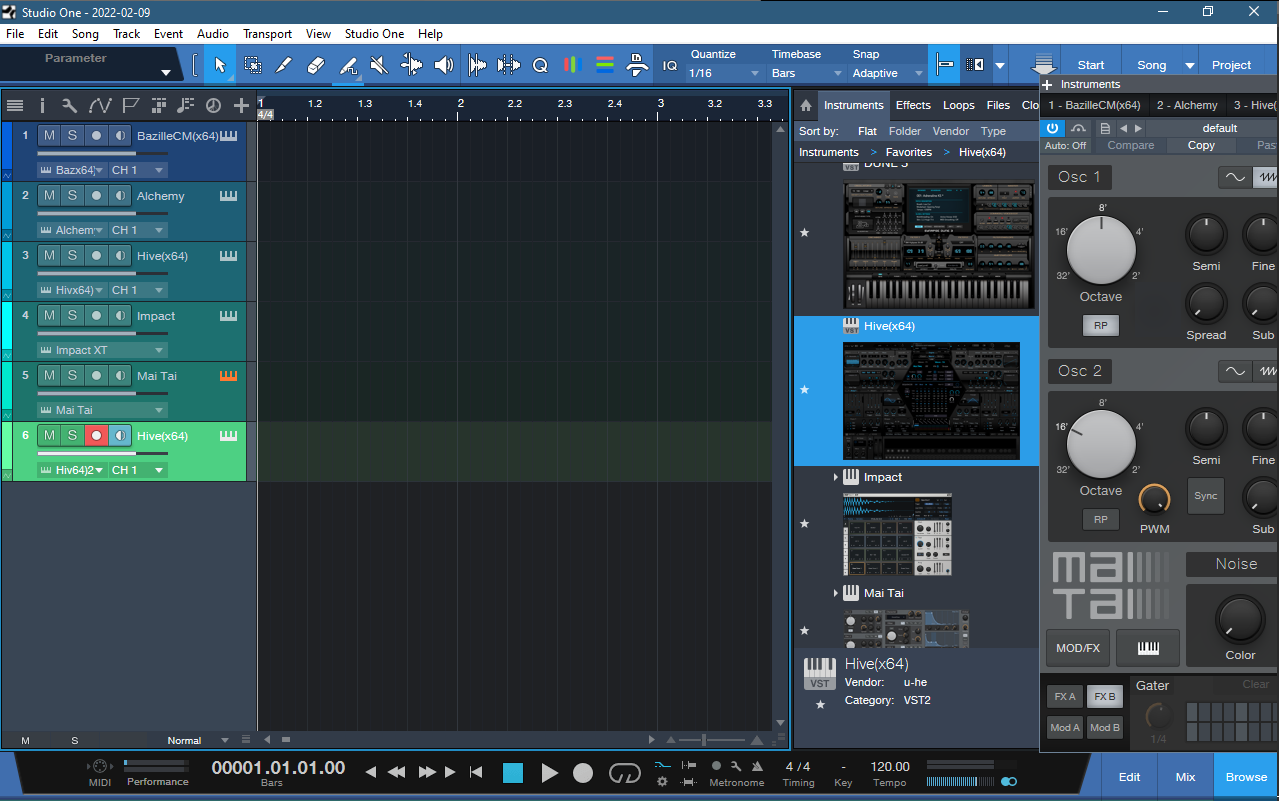This screenshot has width=1279, height=801.
Task: Show automation curve icon in track header
Action: 100,105
